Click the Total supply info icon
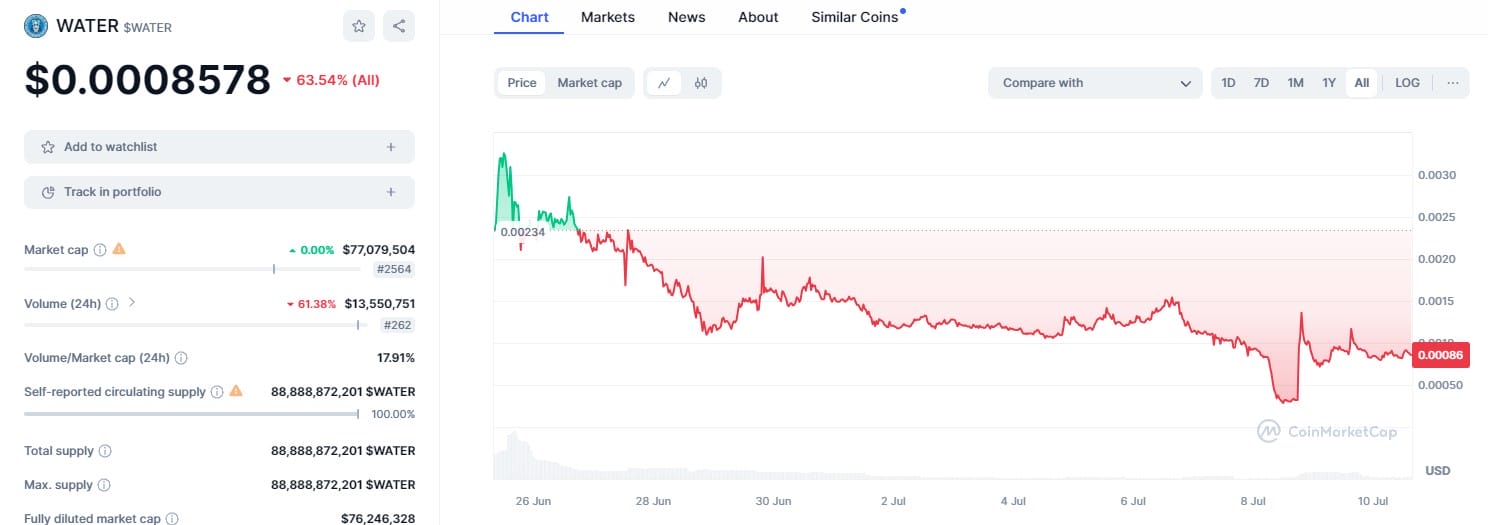 coord(105,451)
